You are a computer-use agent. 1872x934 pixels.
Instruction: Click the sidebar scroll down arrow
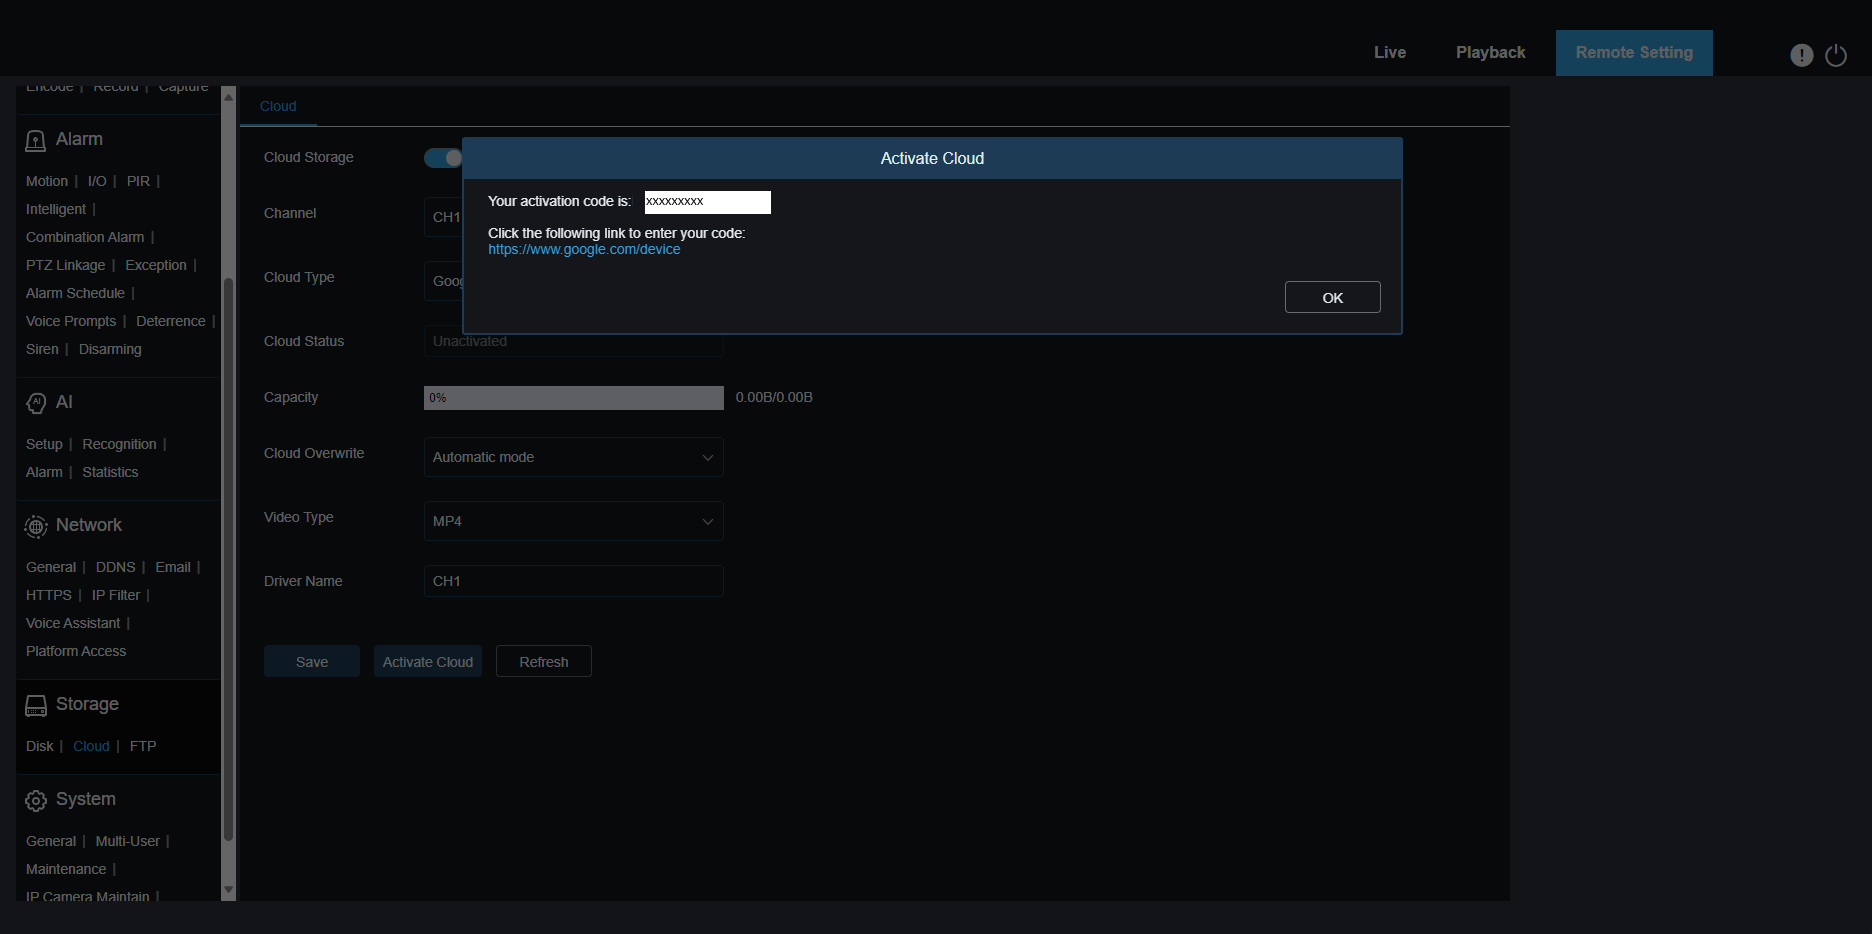[228, 889]
